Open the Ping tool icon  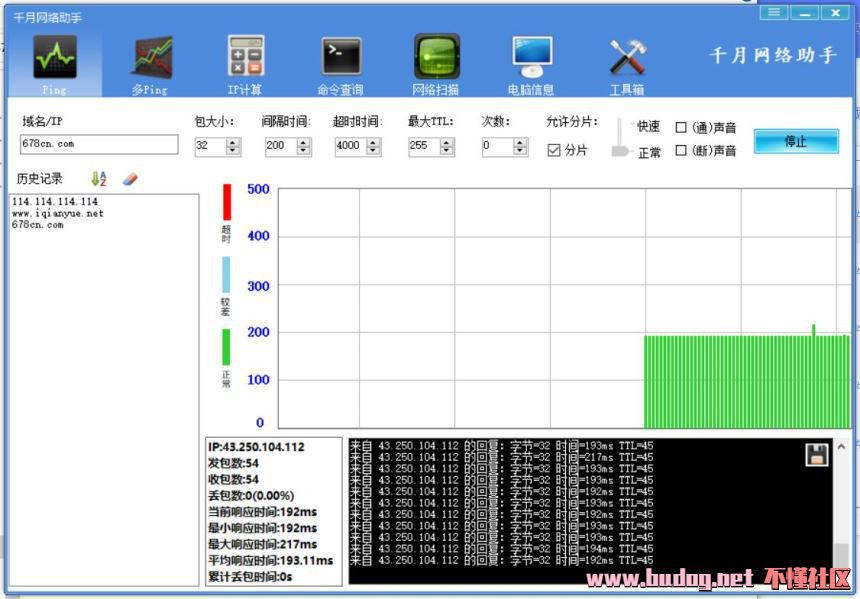point(54,58)
